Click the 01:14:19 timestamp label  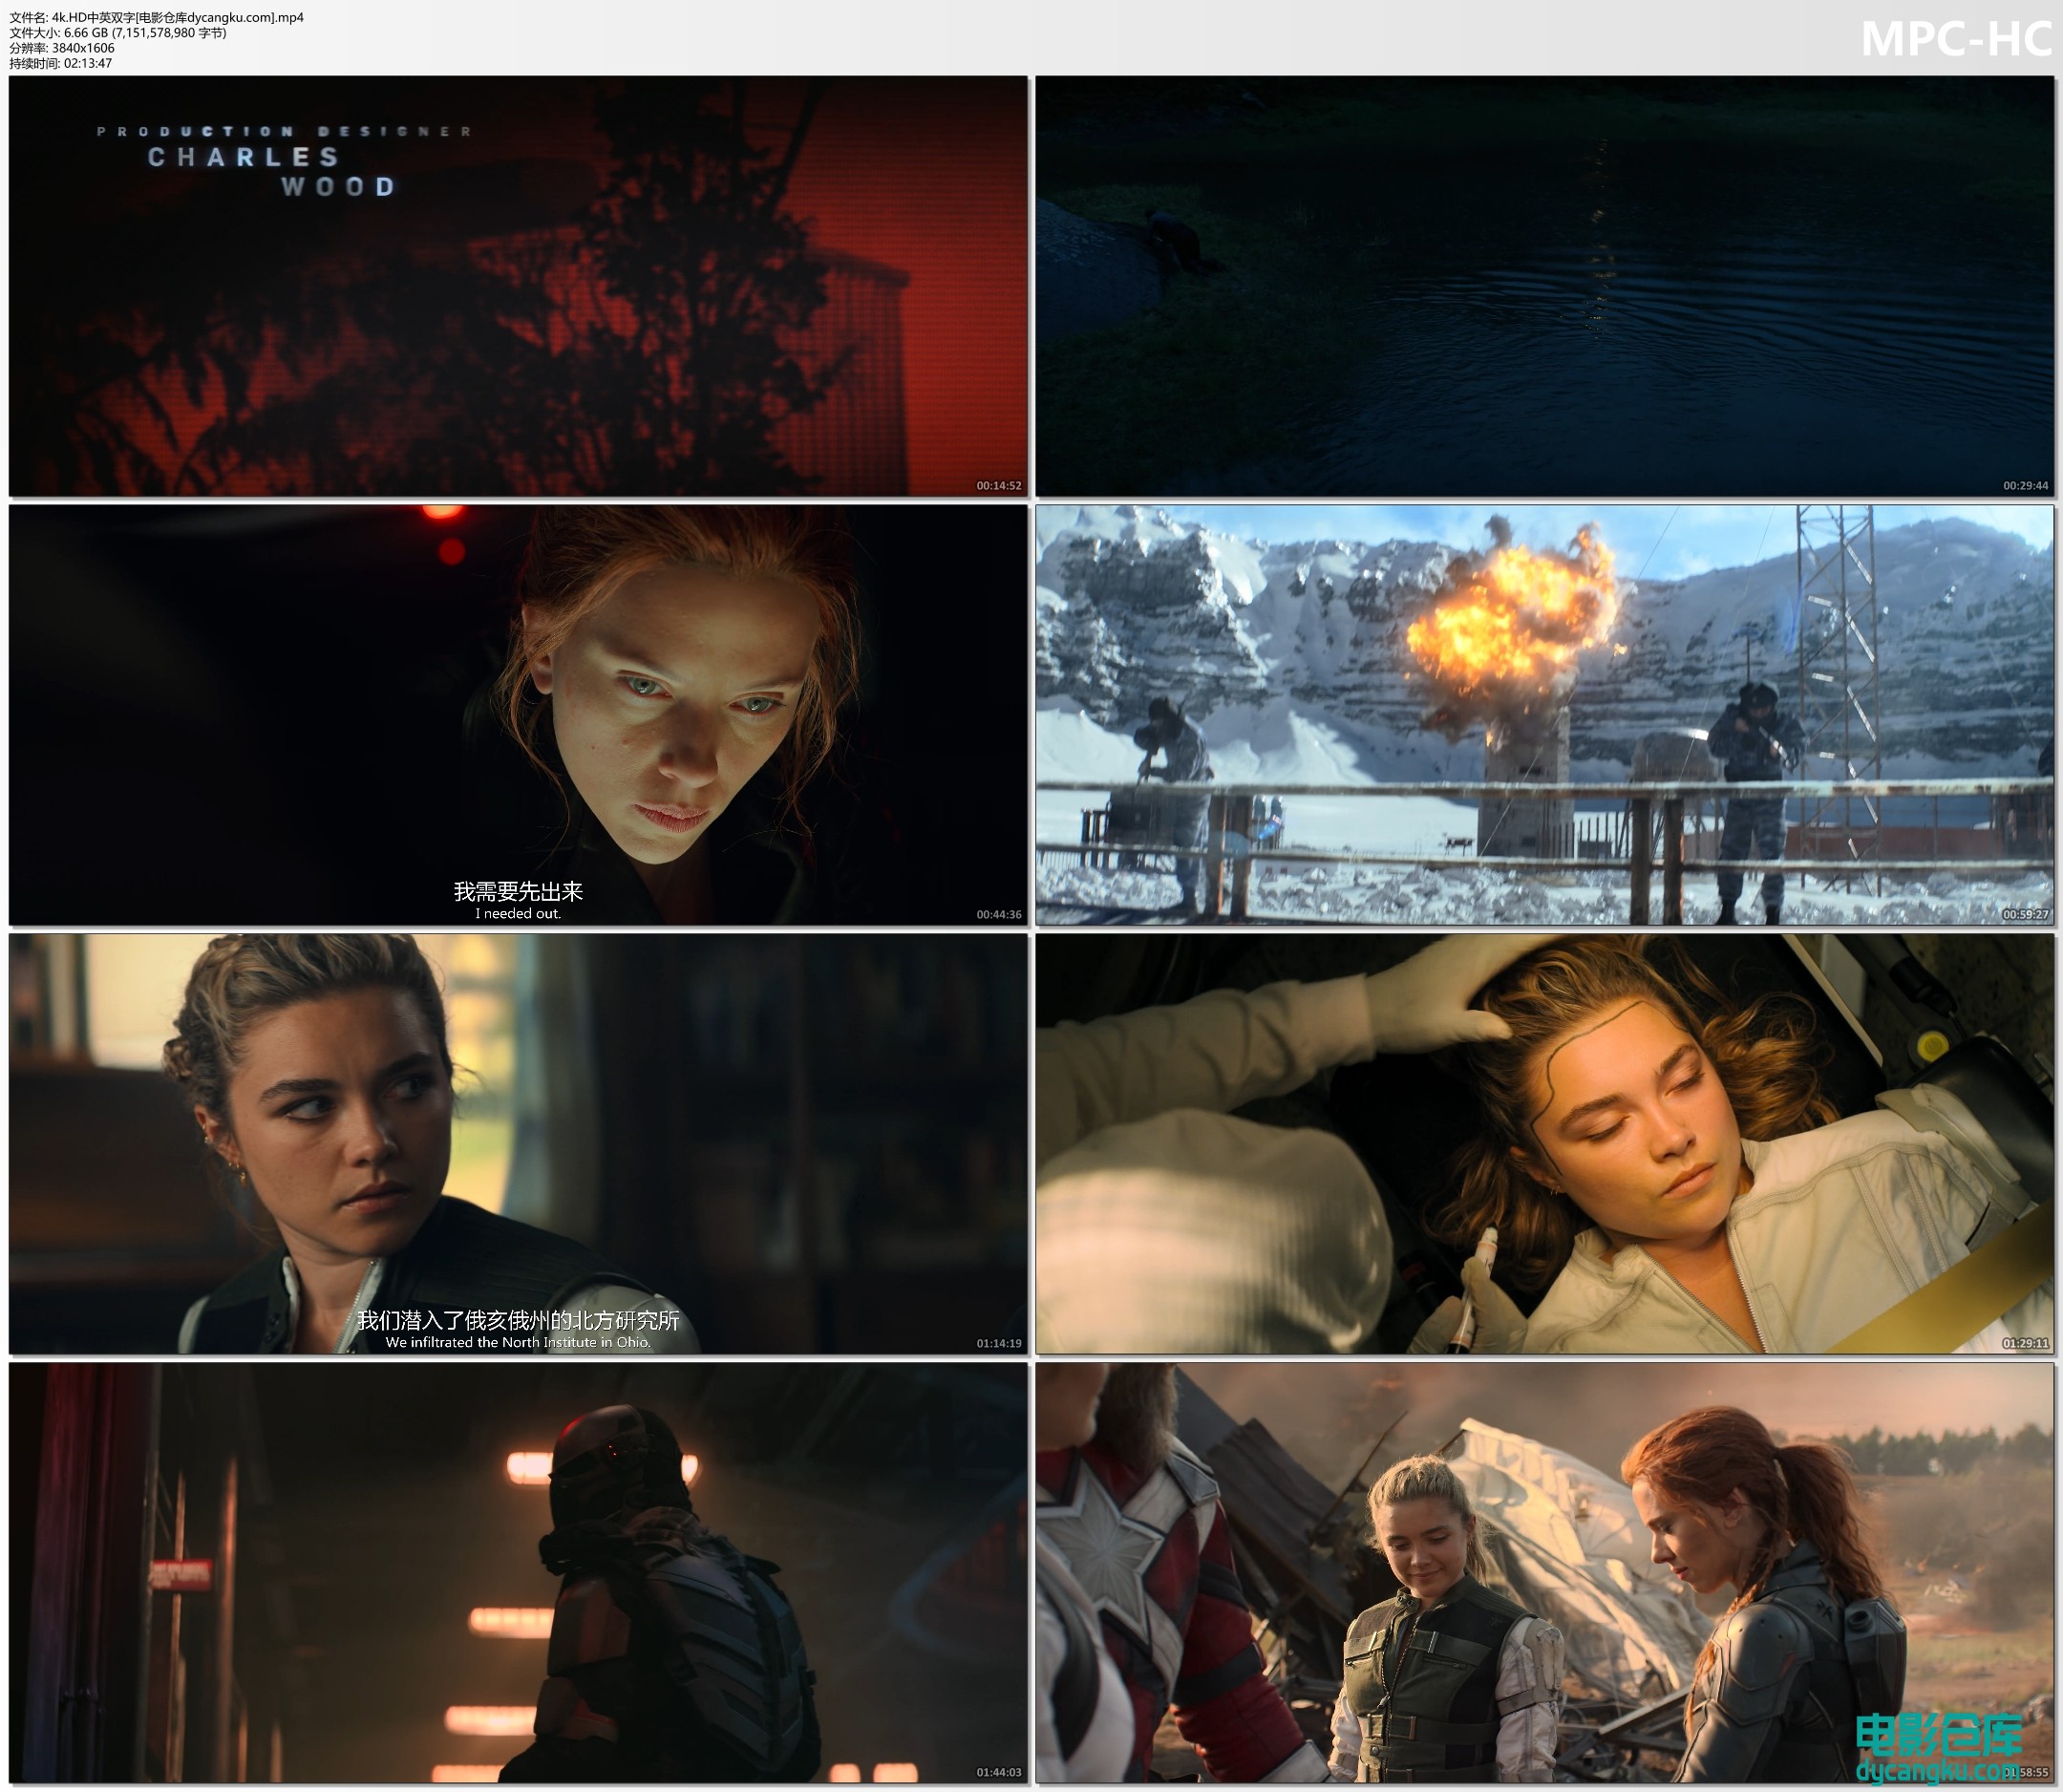[999, 1344]
